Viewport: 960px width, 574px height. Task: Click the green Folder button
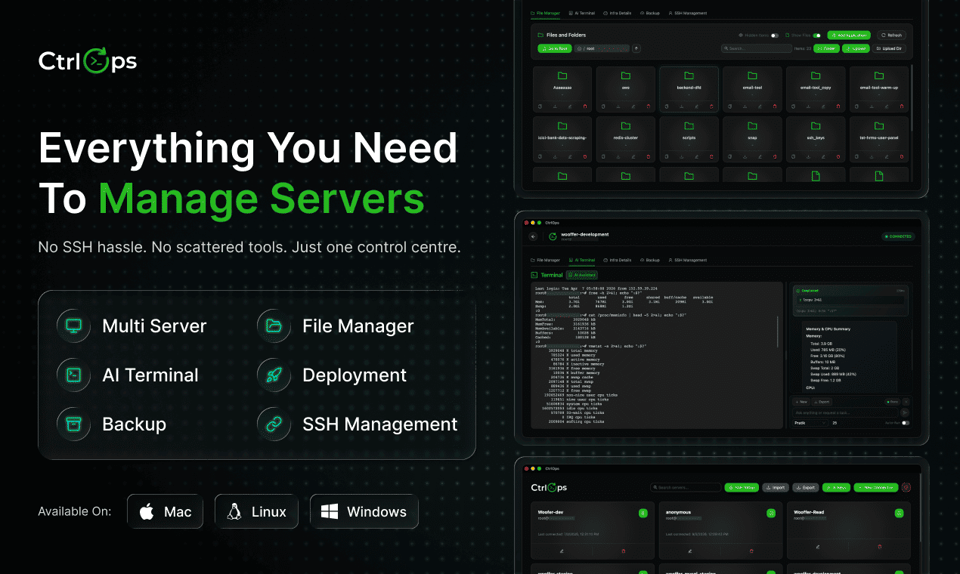click(x=827, y=49)
